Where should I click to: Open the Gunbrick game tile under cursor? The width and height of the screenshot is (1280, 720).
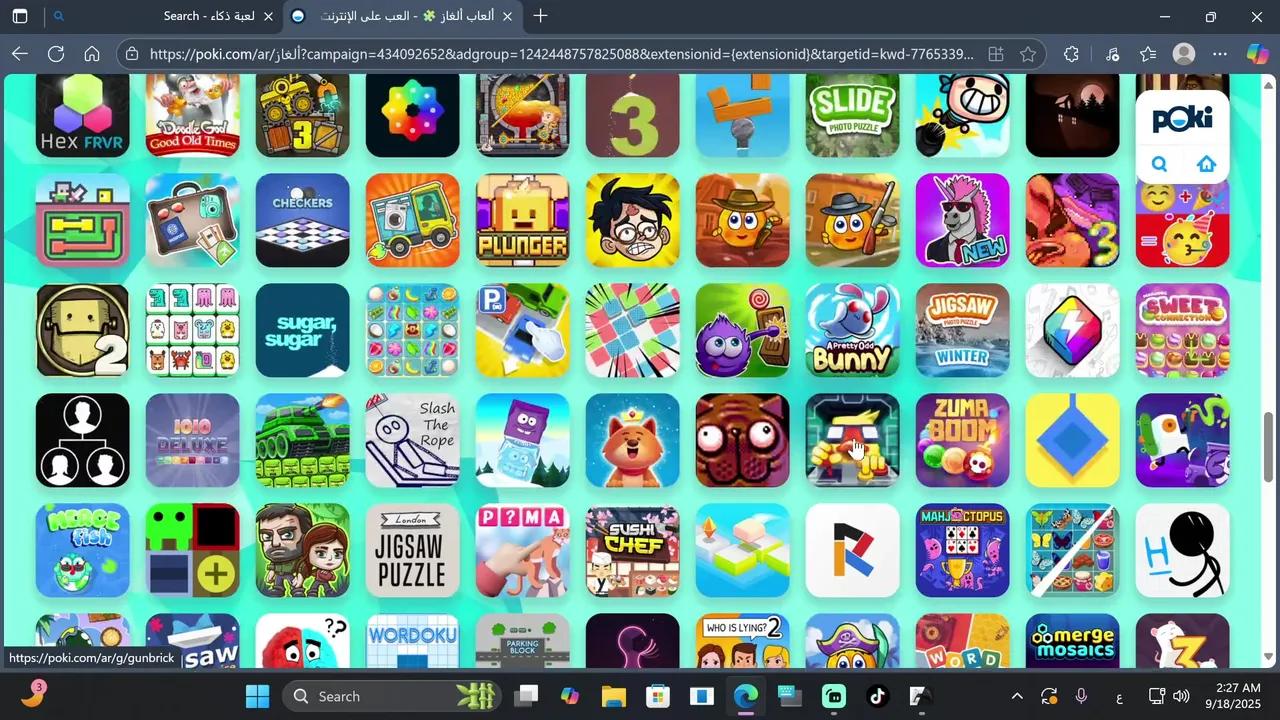pyautogui.click(x=852, y=440)
